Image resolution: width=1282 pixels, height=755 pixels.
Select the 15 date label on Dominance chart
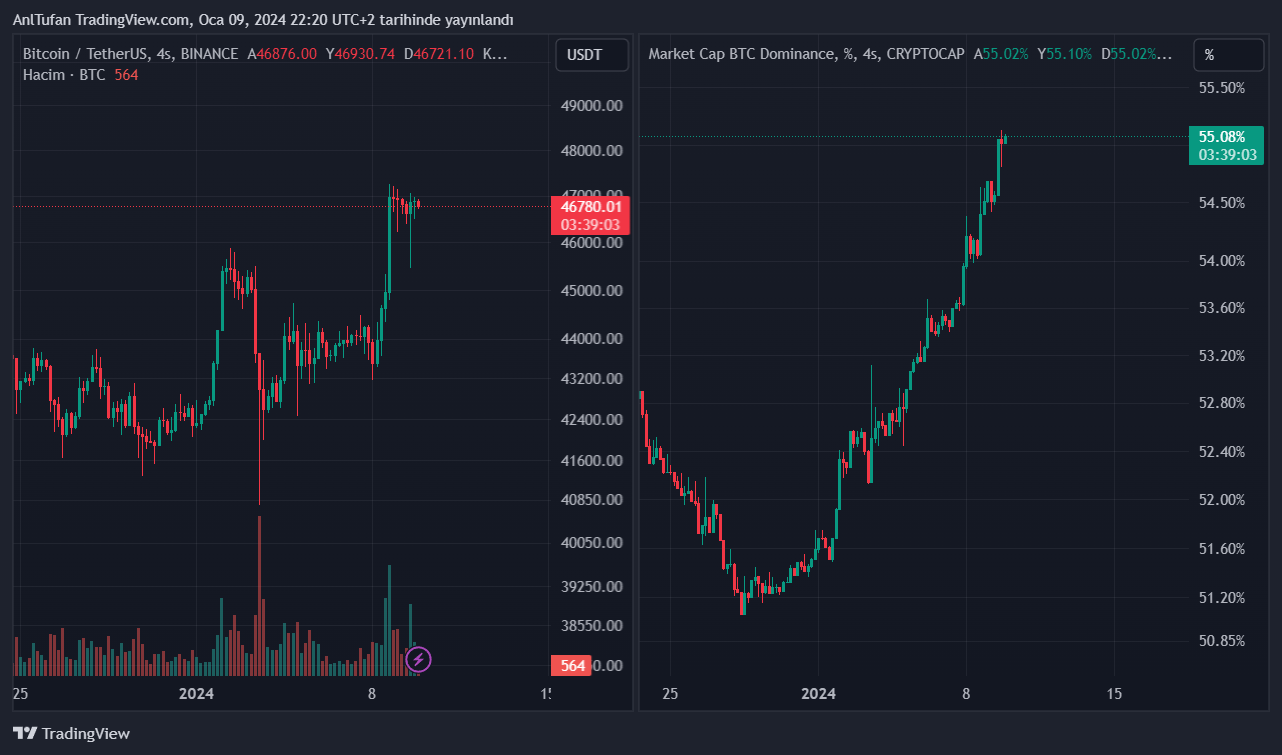click(x=1115, y=693)
